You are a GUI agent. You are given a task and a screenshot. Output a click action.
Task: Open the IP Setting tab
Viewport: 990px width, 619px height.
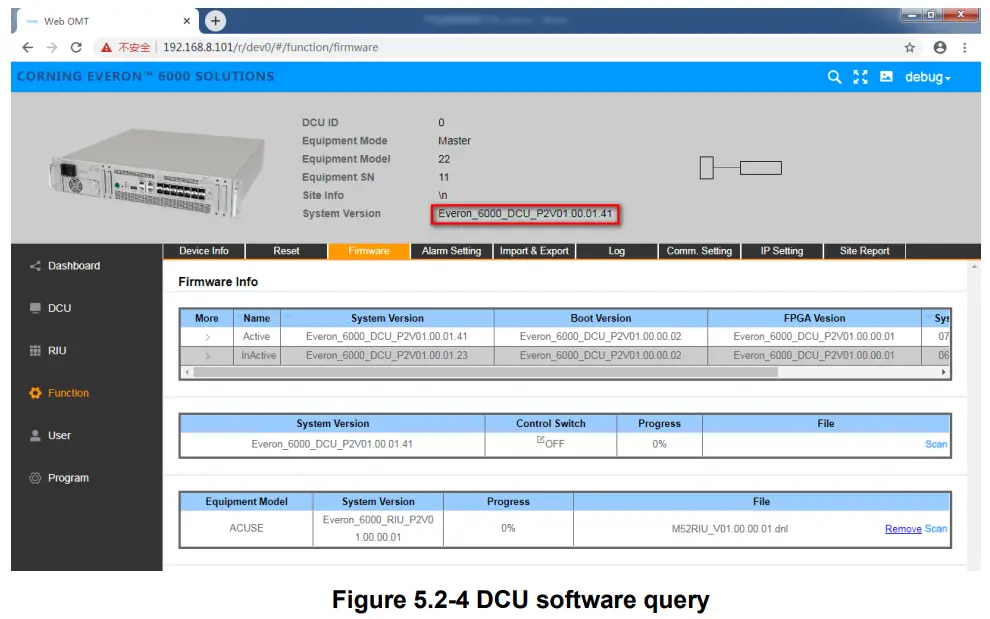click(782, 251)
